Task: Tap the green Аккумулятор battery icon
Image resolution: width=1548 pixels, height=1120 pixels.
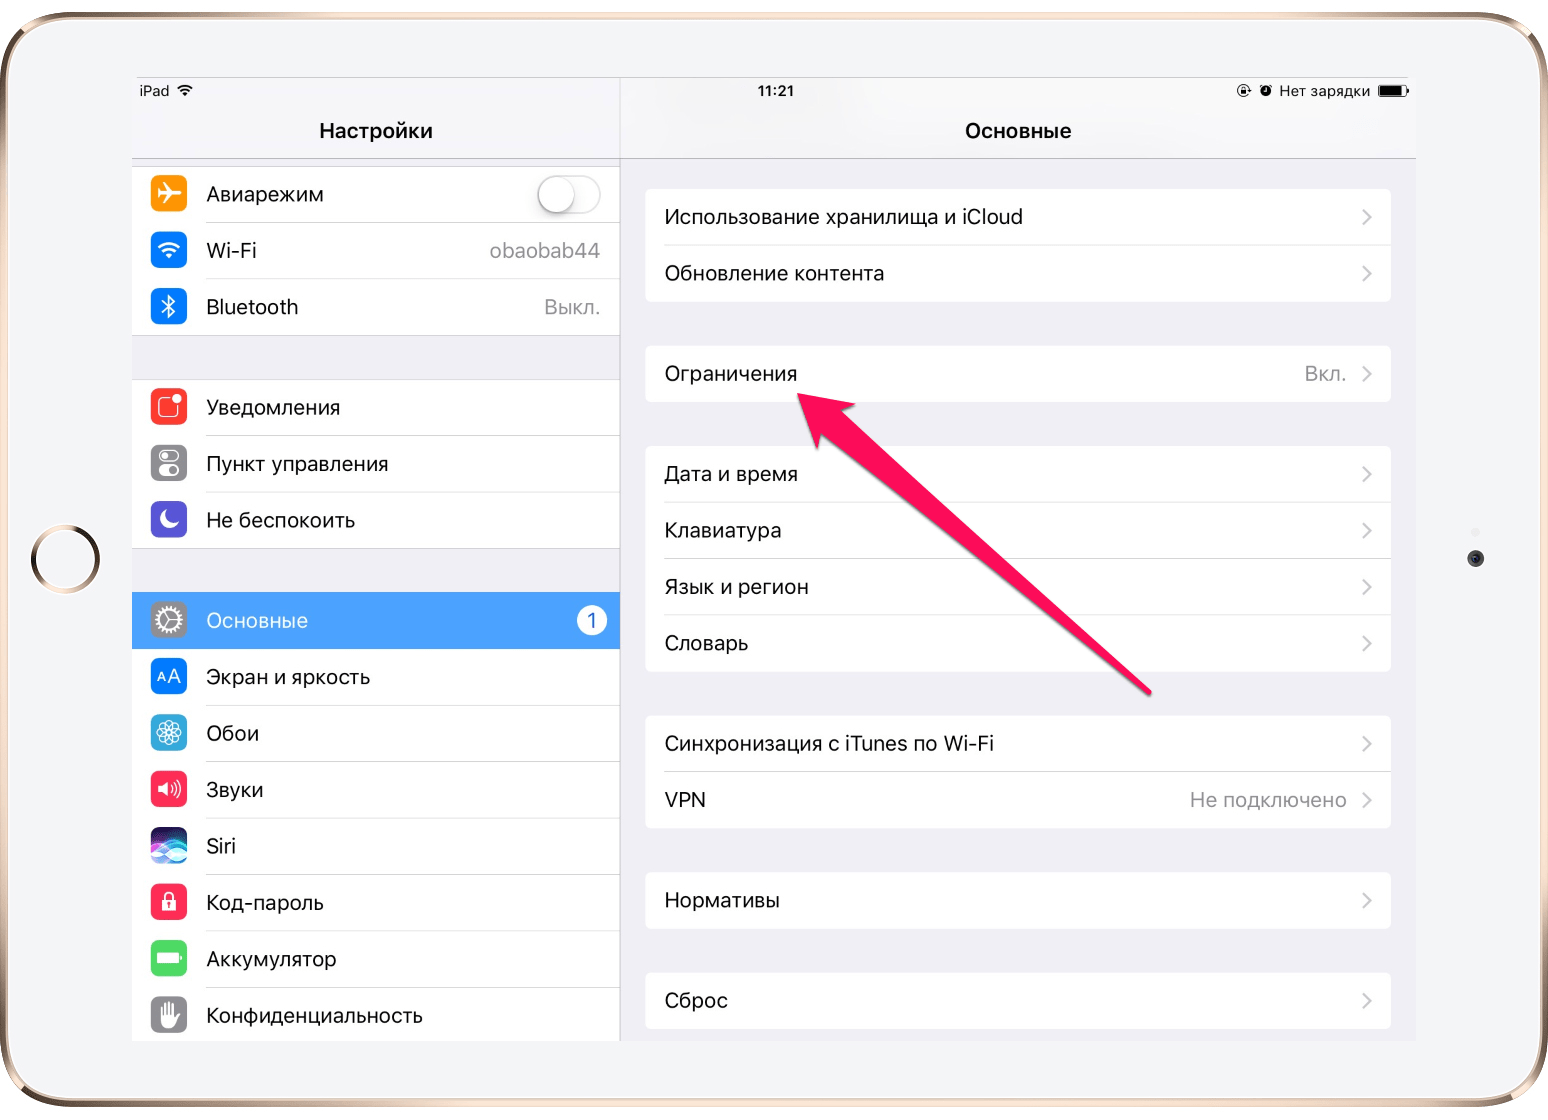Action: [169, 958]
